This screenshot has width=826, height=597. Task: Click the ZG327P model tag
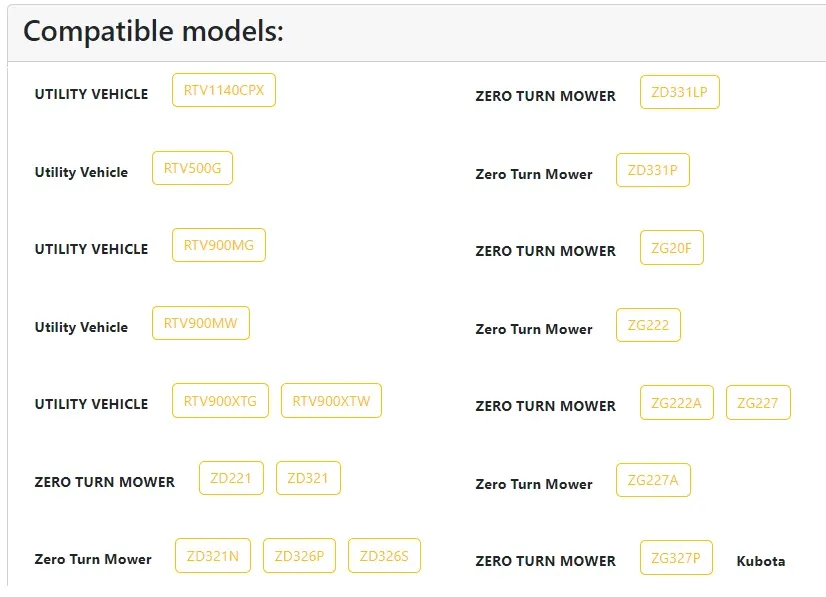point(676,558)
